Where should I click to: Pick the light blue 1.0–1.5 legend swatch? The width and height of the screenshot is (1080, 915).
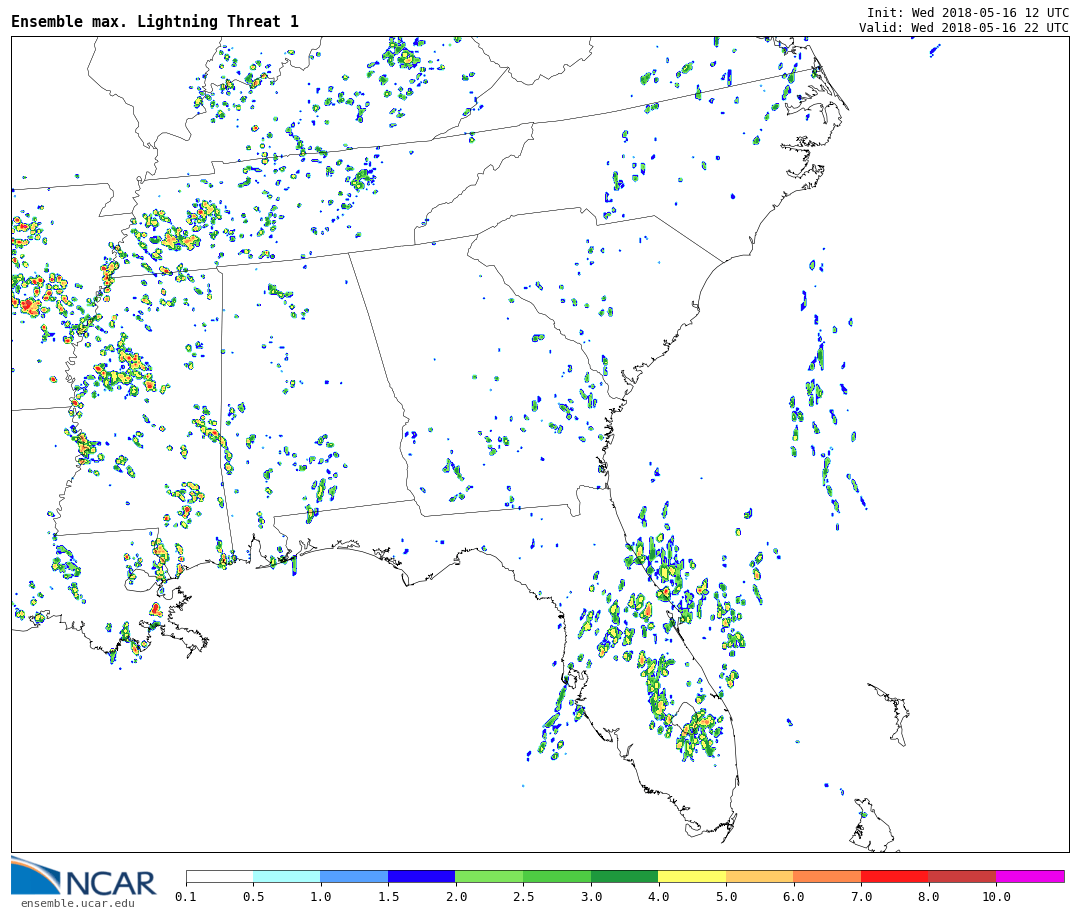pos(354,877)
